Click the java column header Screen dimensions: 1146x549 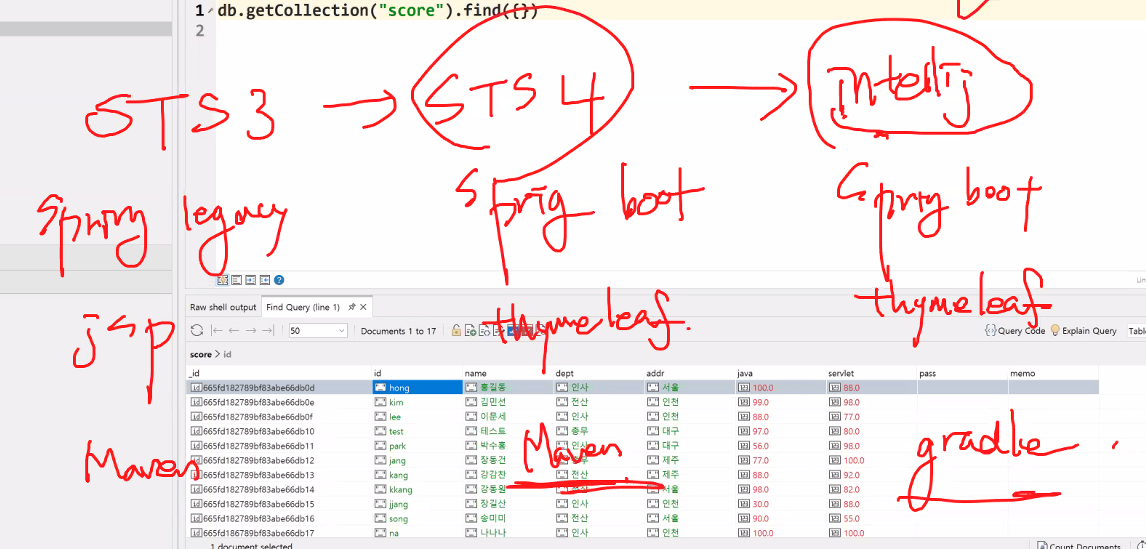(x=781, y=373)
